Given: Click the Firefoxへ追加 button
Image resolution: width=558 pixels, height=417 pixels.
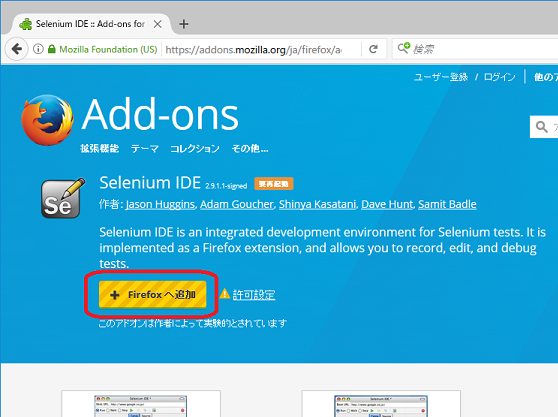Looking at the screenshot, I should click(x=153, y=294).
